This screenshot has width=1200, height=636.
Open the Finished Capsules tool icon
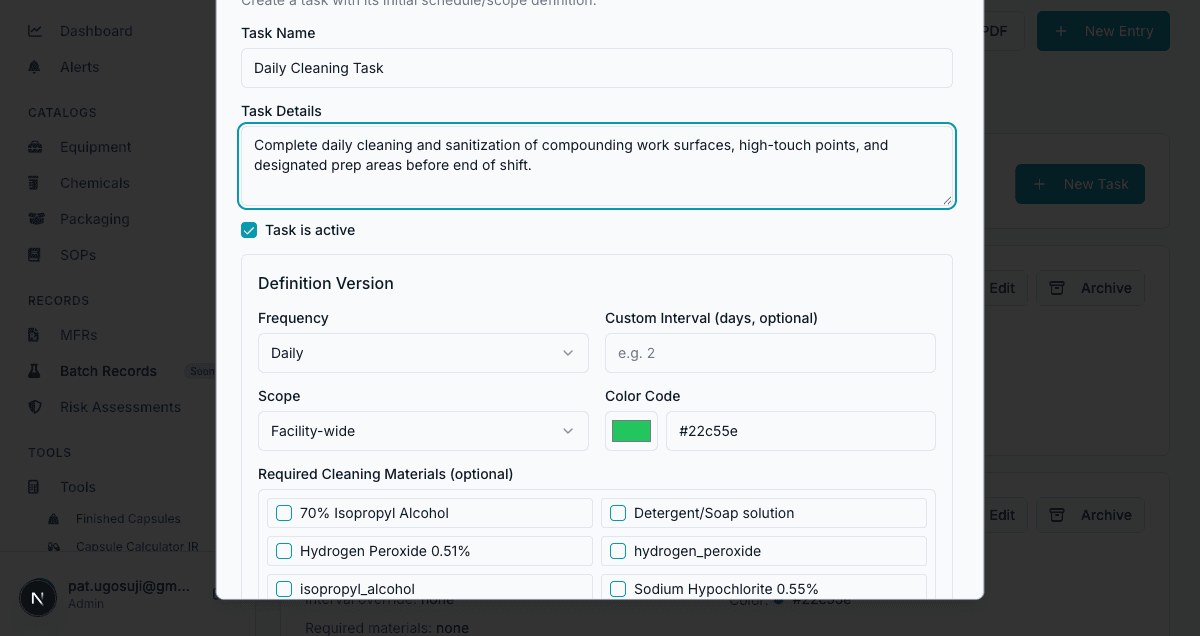[x=52, y=518]
